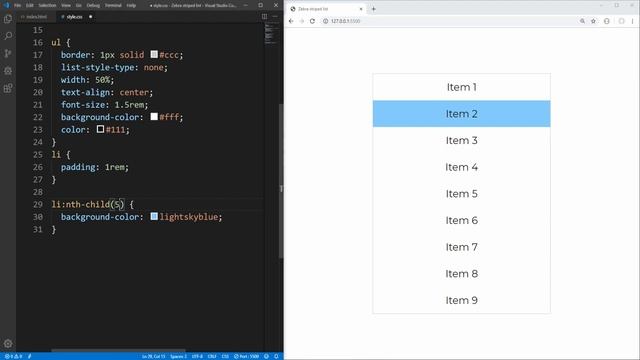Click the Ln 29 cursor position status
Image resolution: width=640 pixels, height=360 pixels.
coord(153,356)
